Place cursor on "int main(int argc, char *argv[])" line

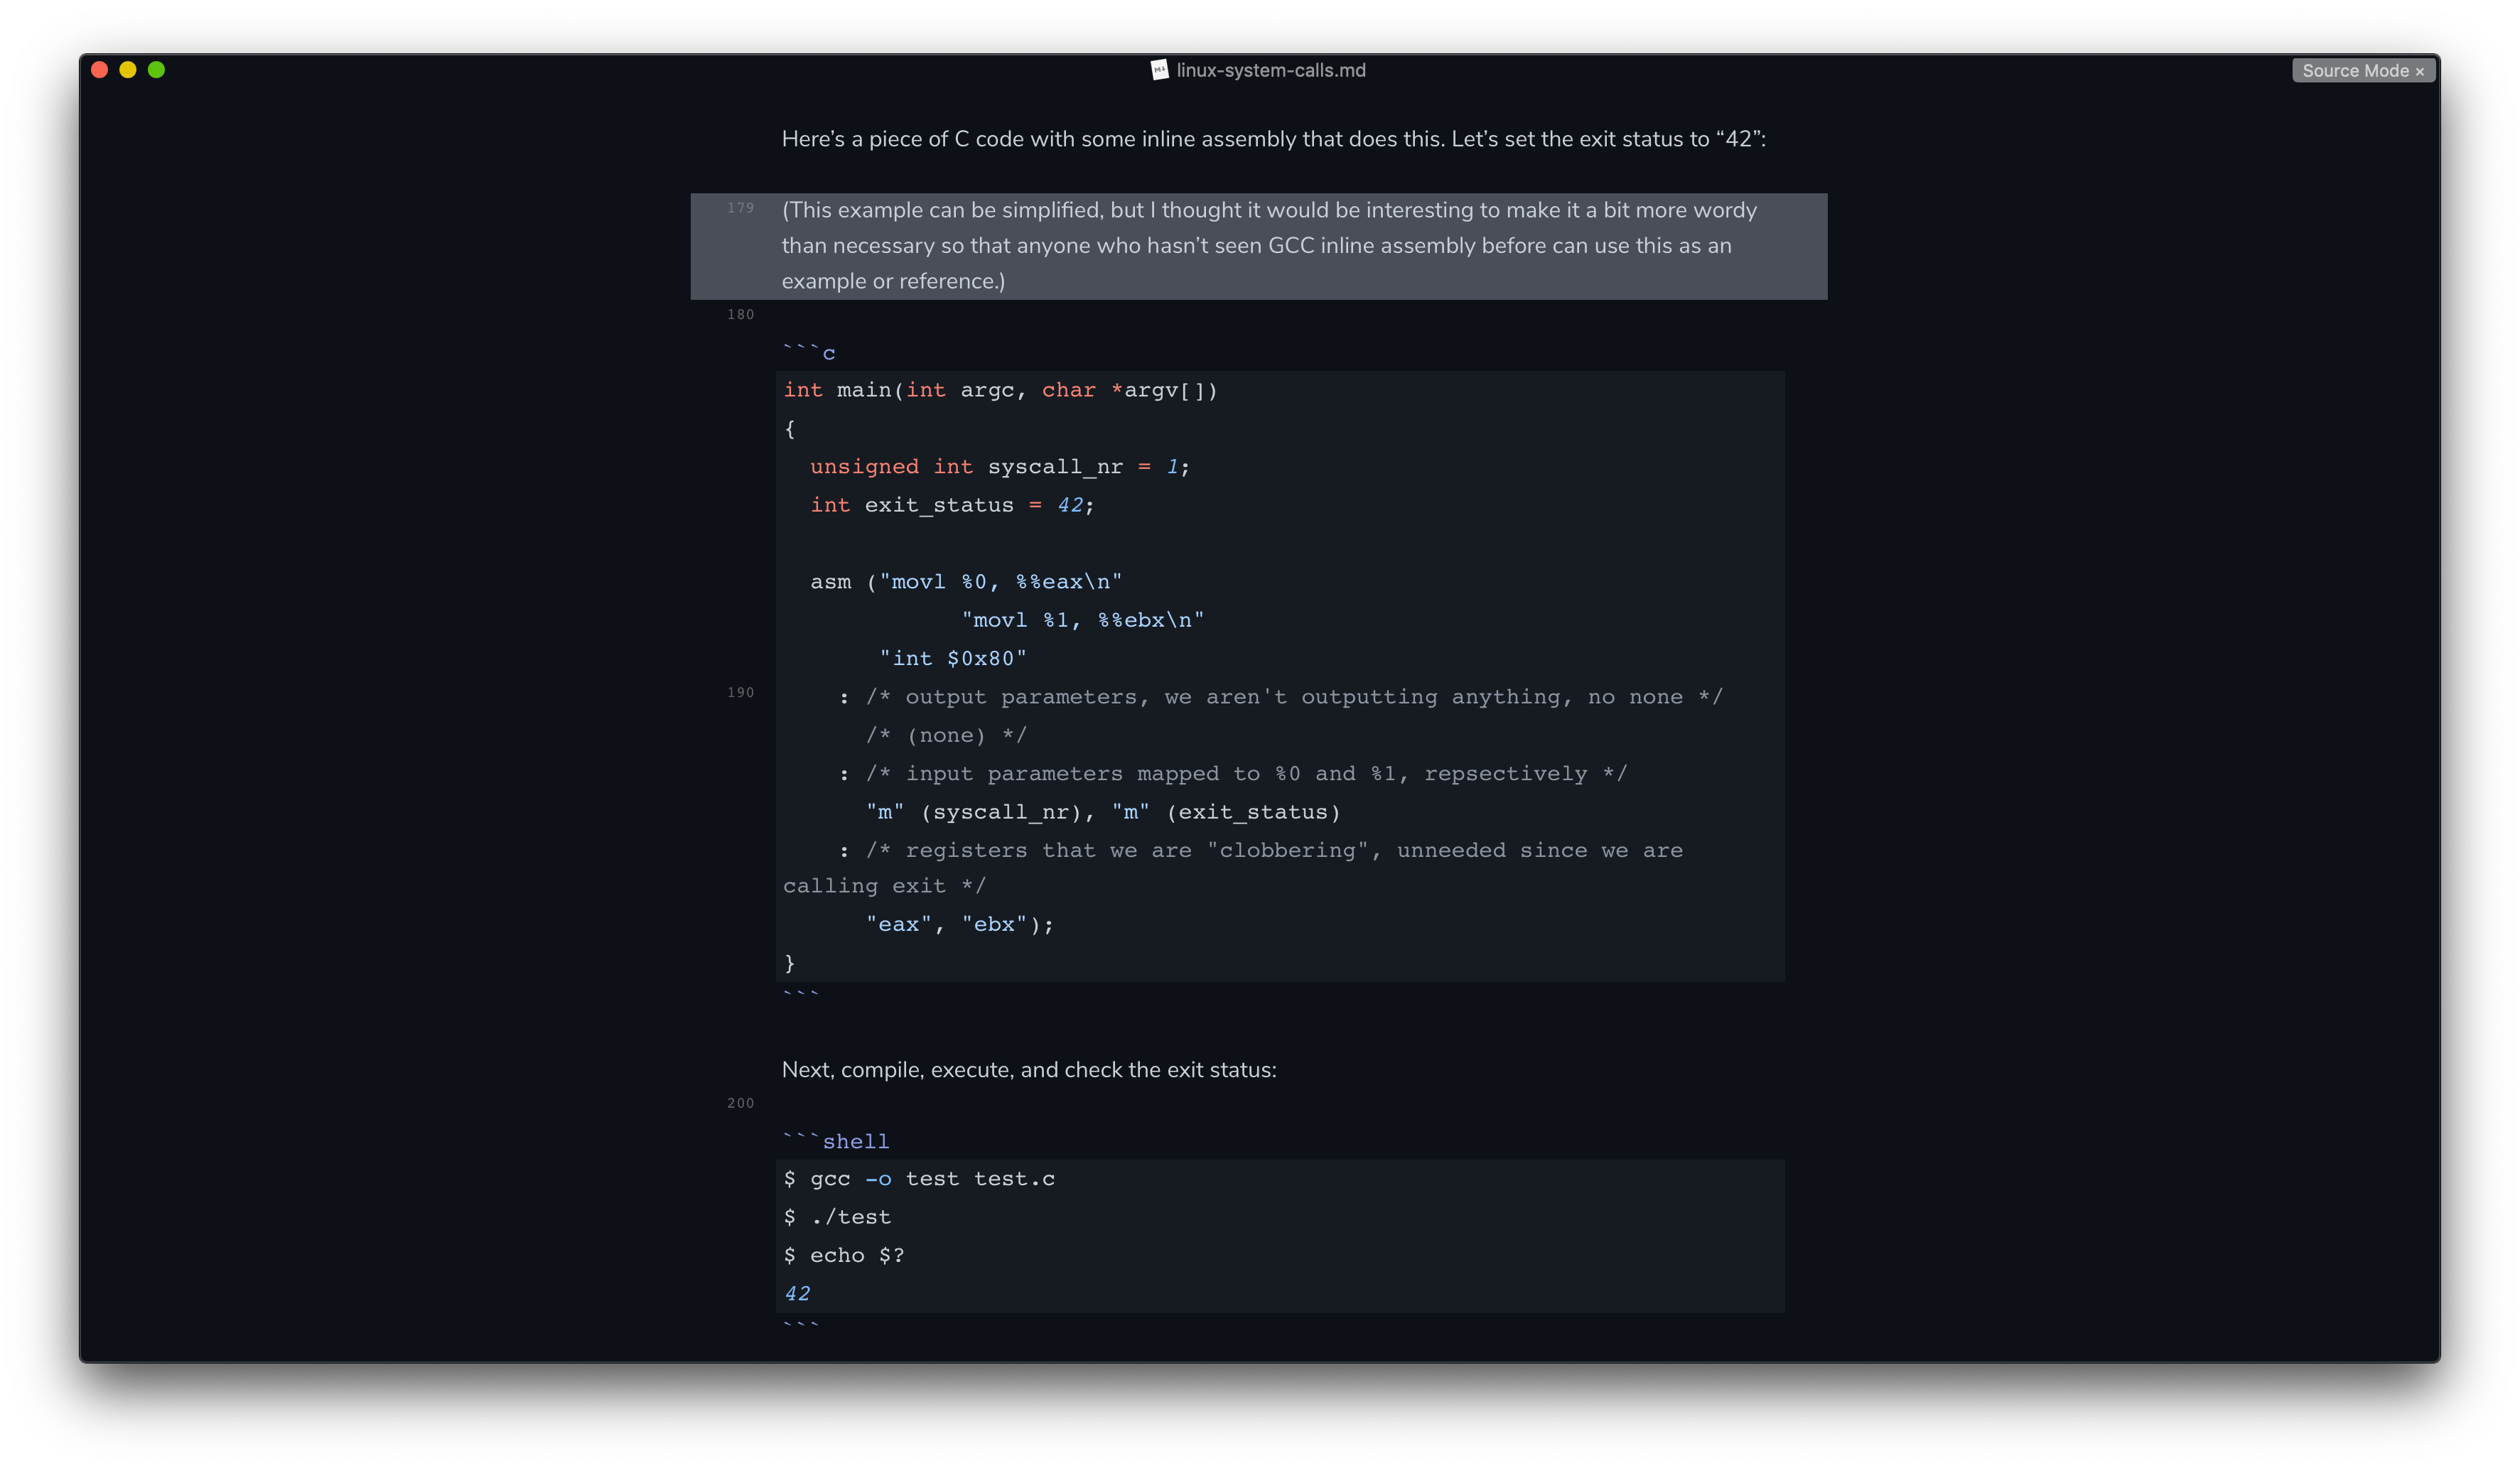coord(1000,391)
